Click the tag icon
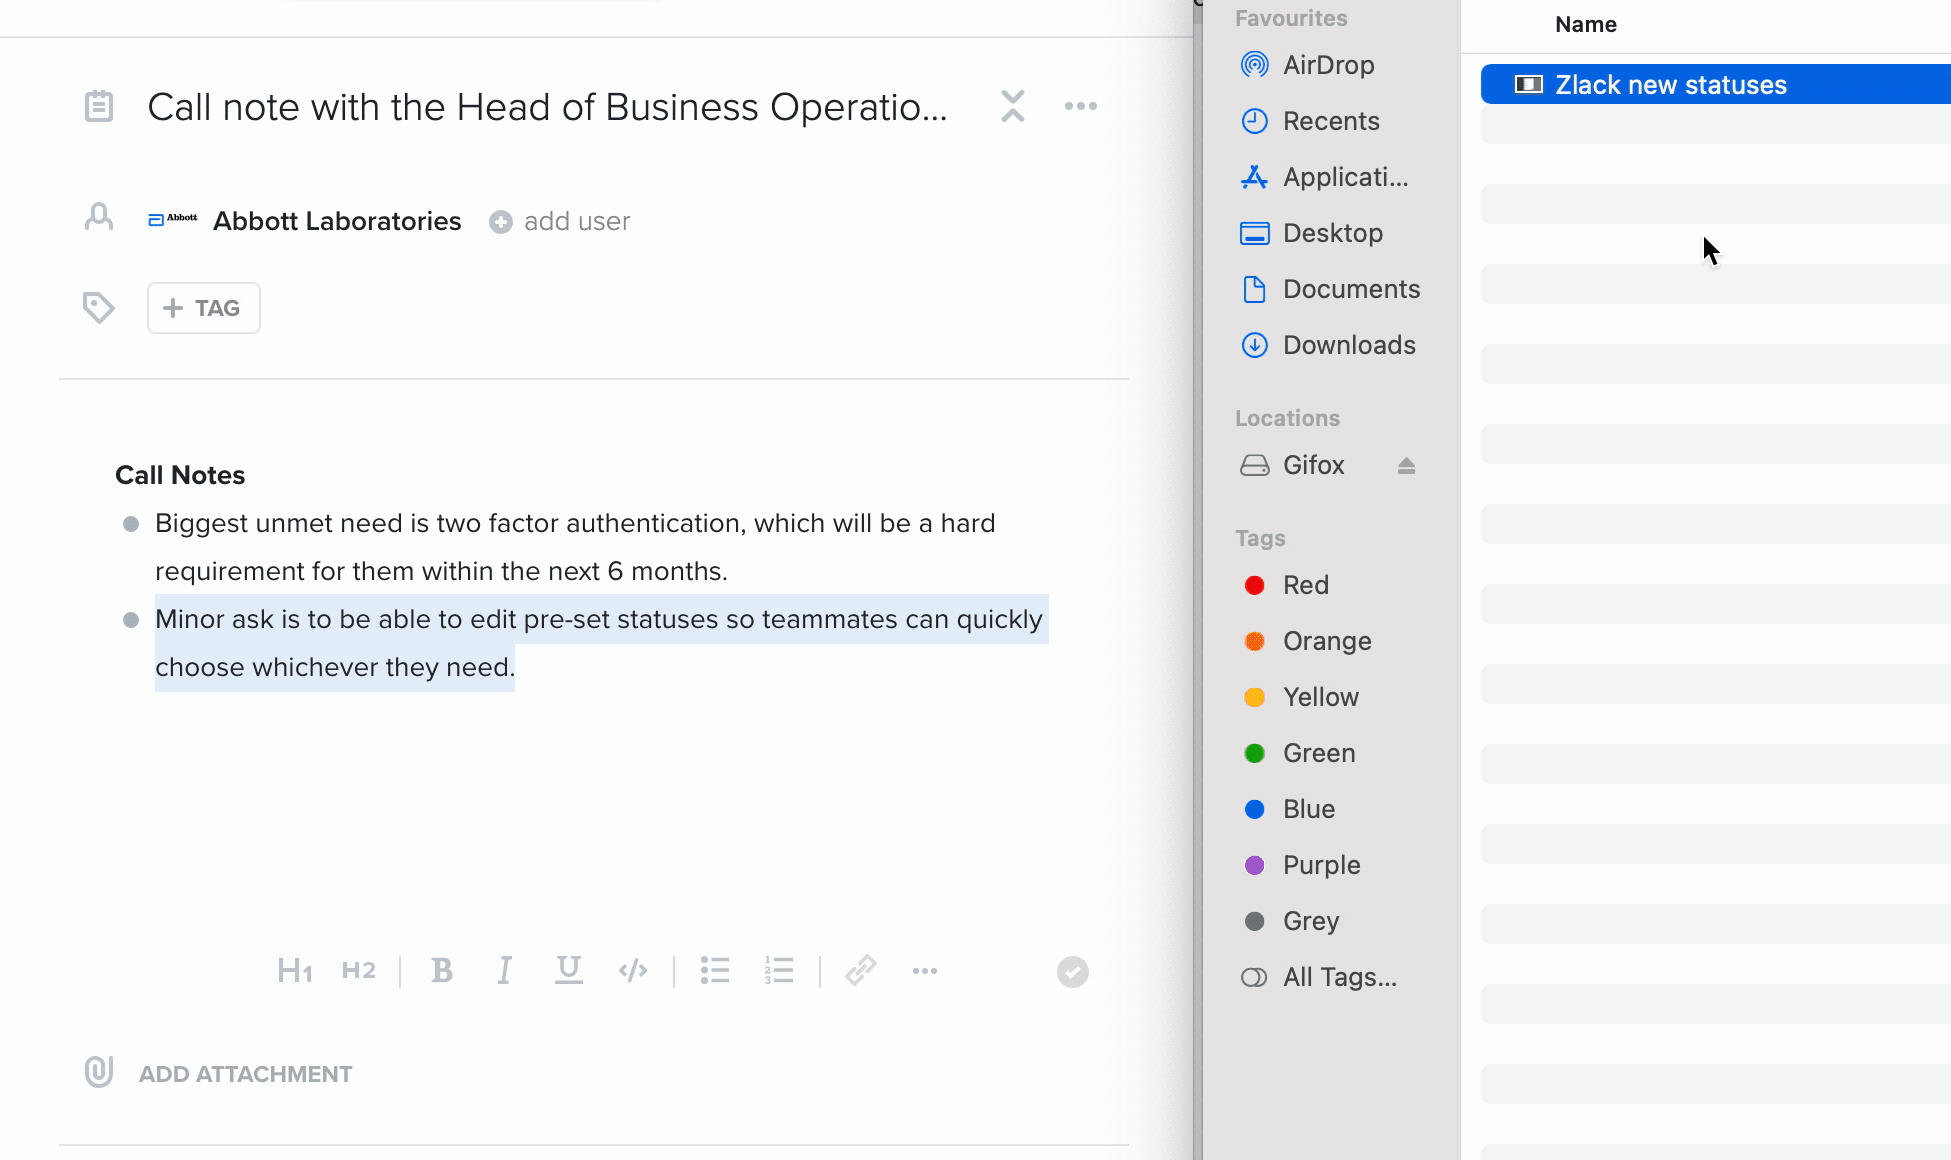The width and height of the screenshot is (1951, 1160). 98,307
